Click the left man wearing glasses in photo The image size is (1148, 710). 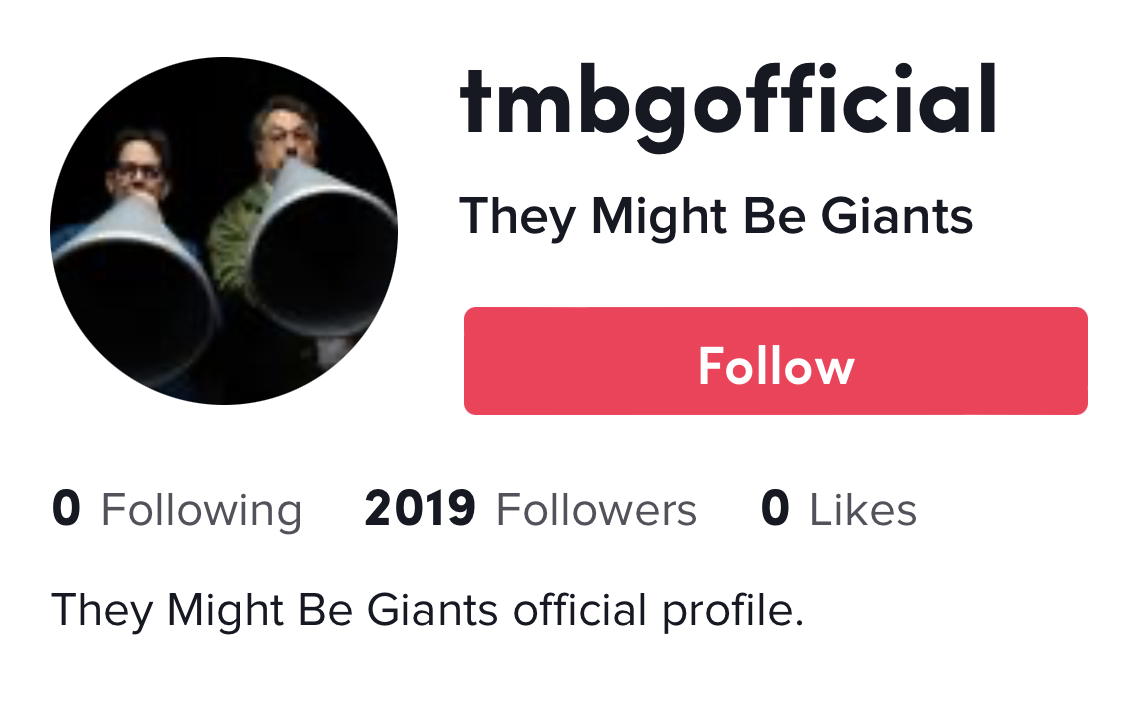(137, 165)
